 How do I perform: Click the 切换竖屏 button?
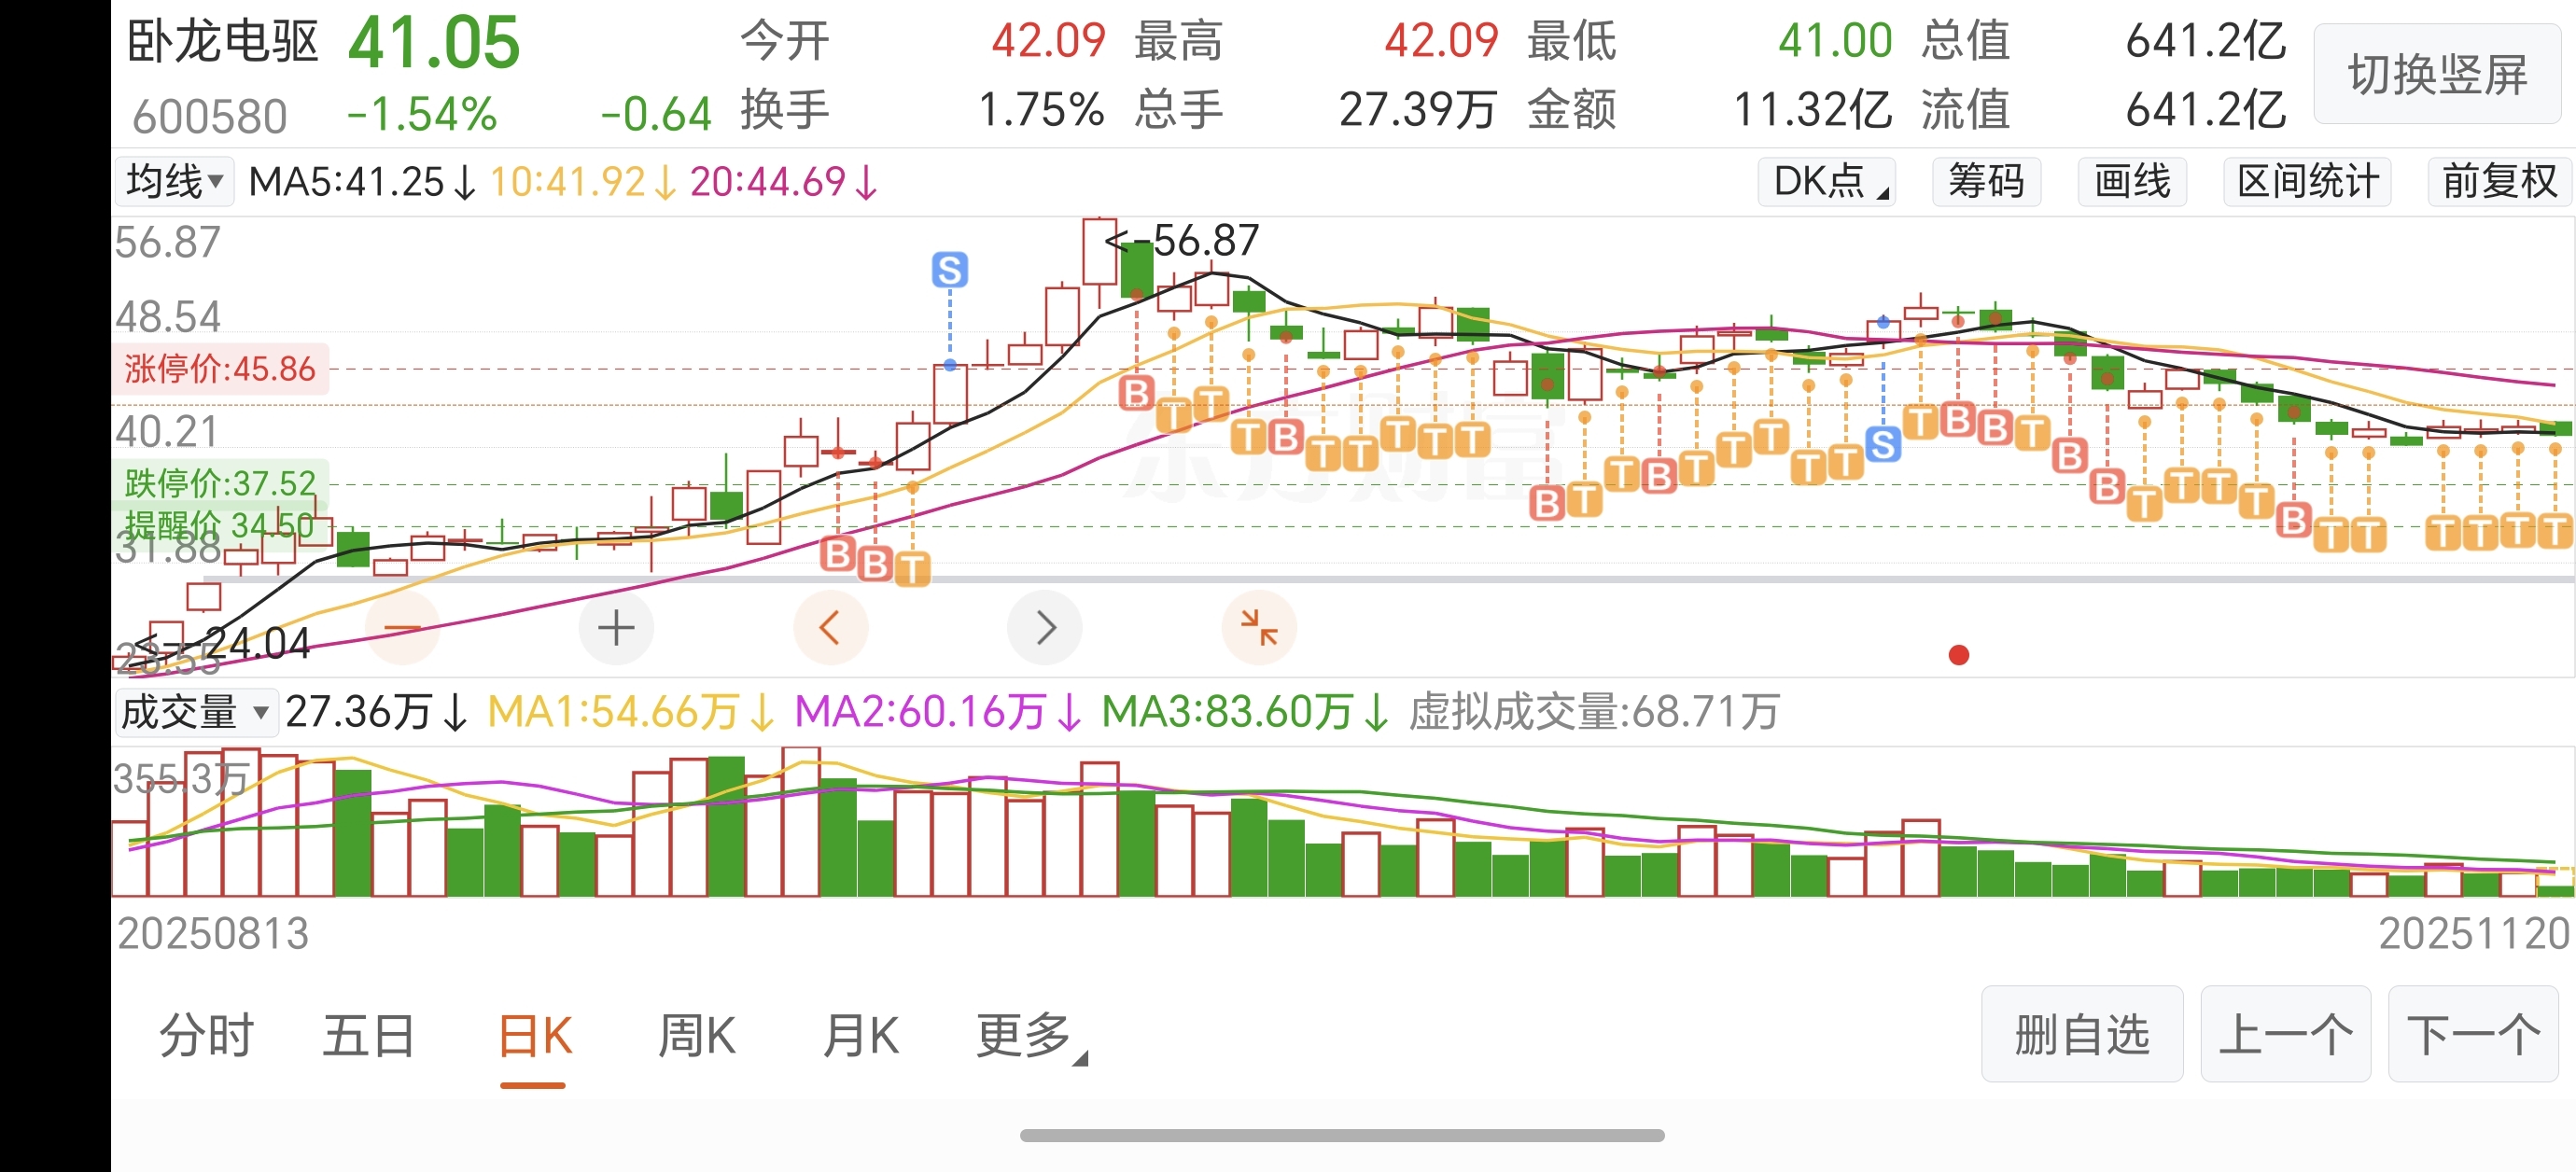click(2437, 75)
